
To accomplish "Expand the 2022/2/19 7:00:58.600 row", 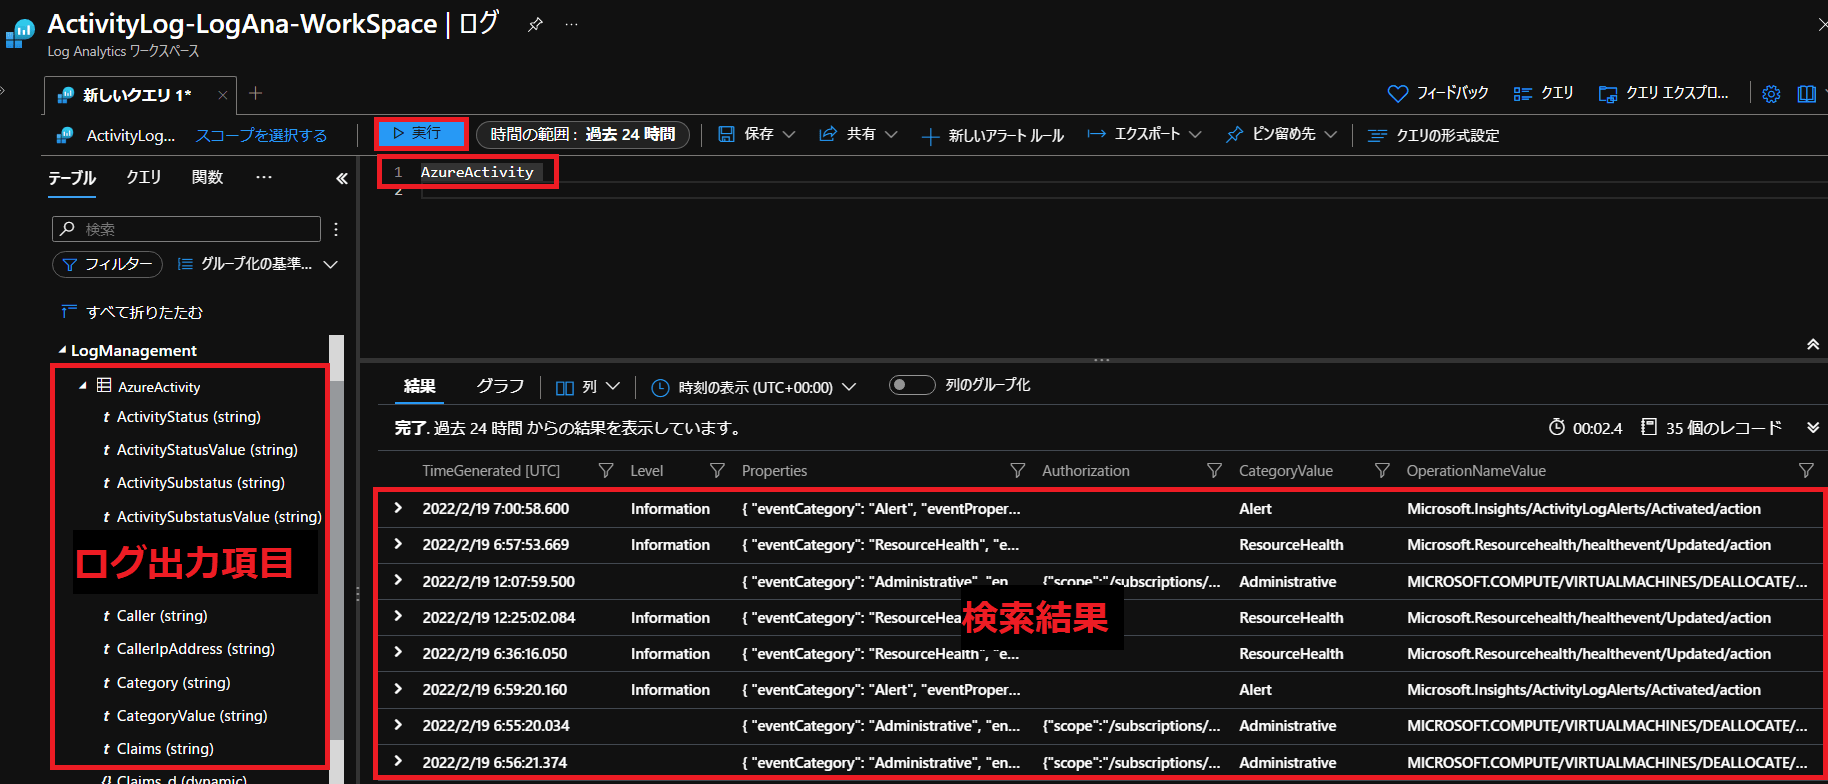I will point(398,508).
